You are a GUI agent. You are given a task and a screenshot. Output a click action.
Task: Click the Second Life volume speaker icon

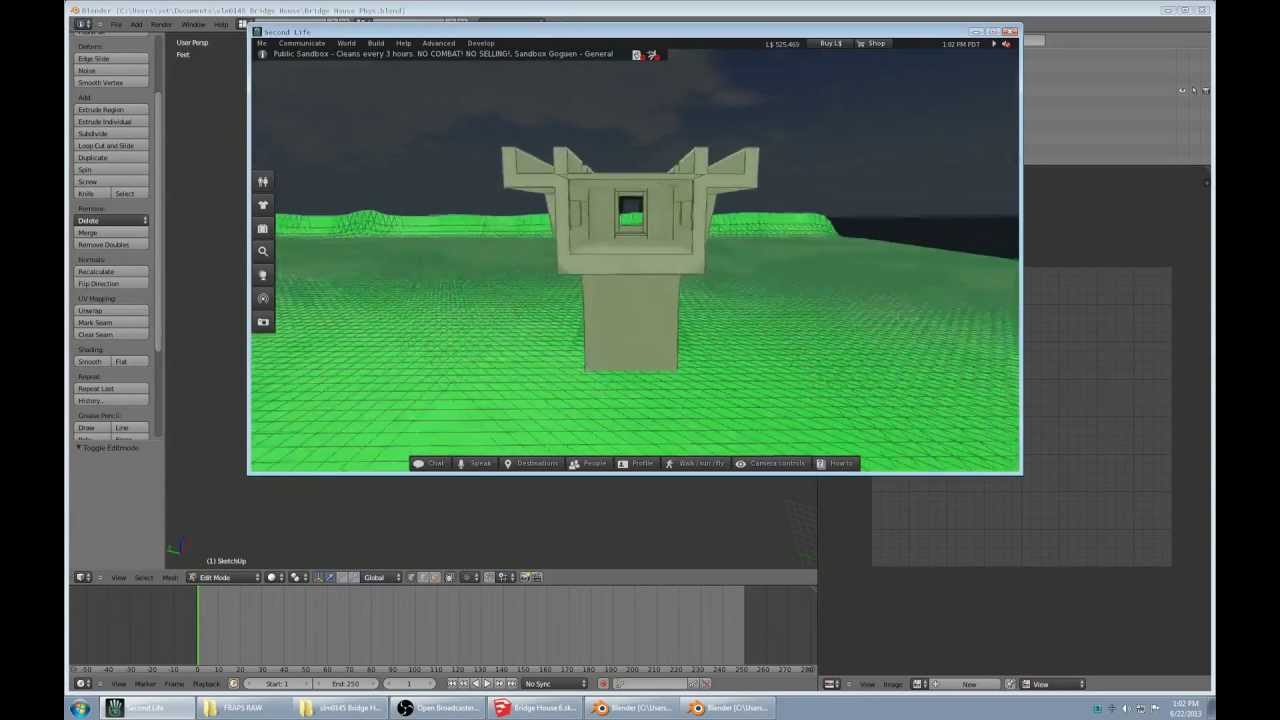pyautogui.click(x=1006, y=44)
